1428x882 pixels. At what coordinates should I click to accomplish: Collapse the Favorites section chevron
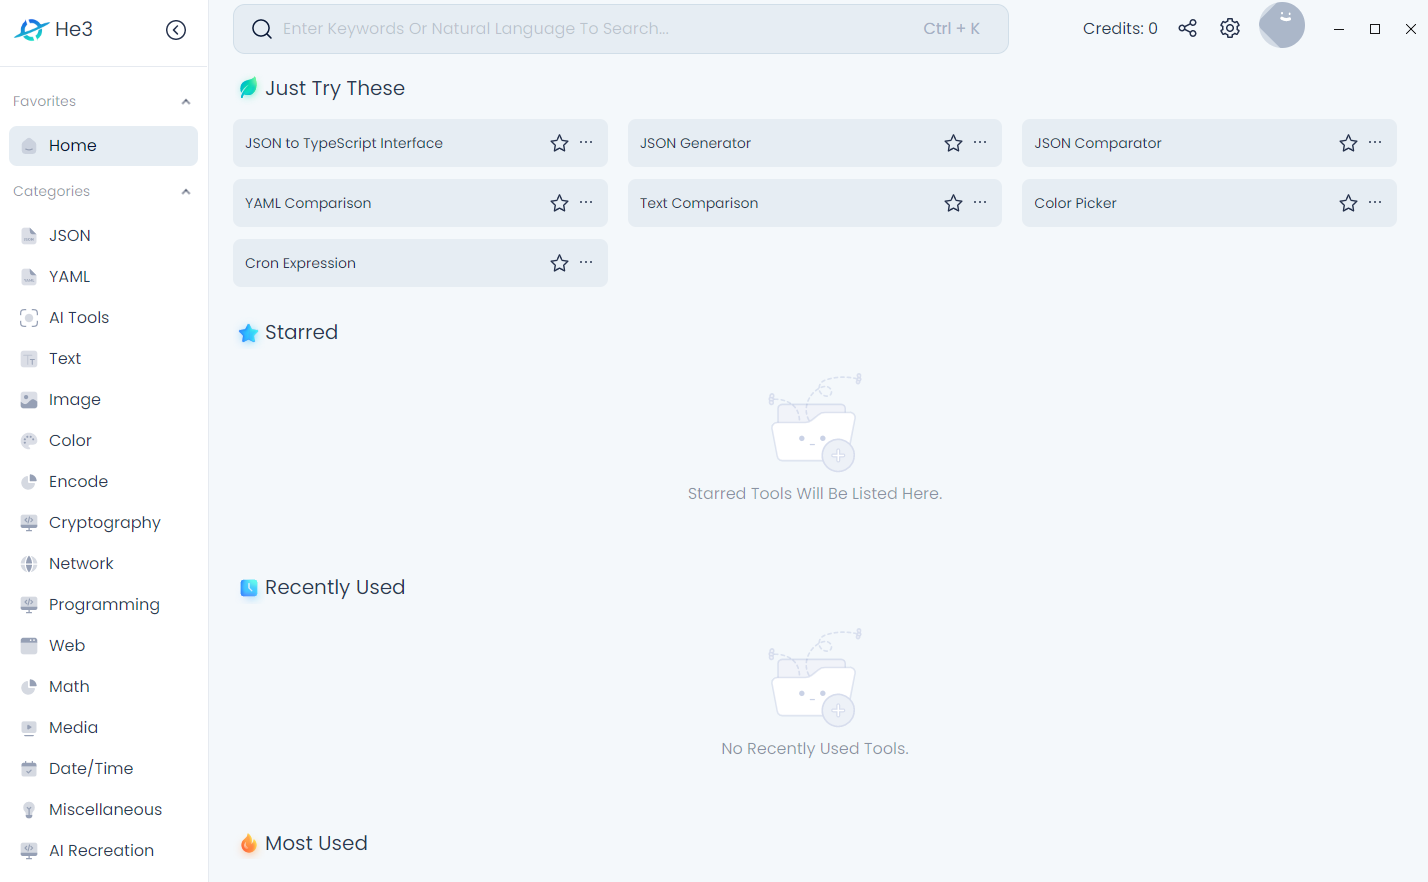pos(186,102)
